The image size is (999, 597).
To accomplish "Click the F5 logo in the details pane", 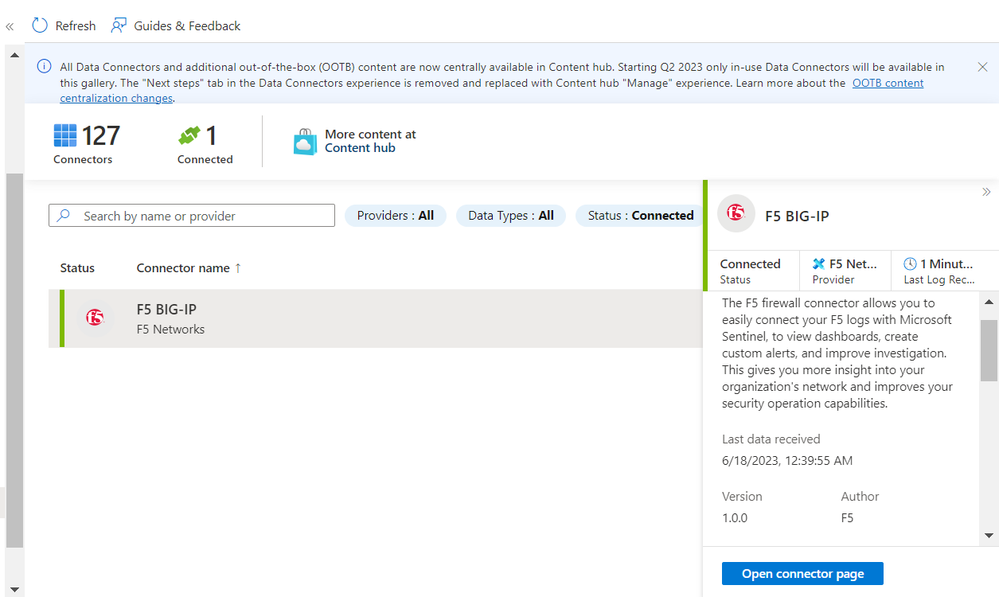I will 736,213.
